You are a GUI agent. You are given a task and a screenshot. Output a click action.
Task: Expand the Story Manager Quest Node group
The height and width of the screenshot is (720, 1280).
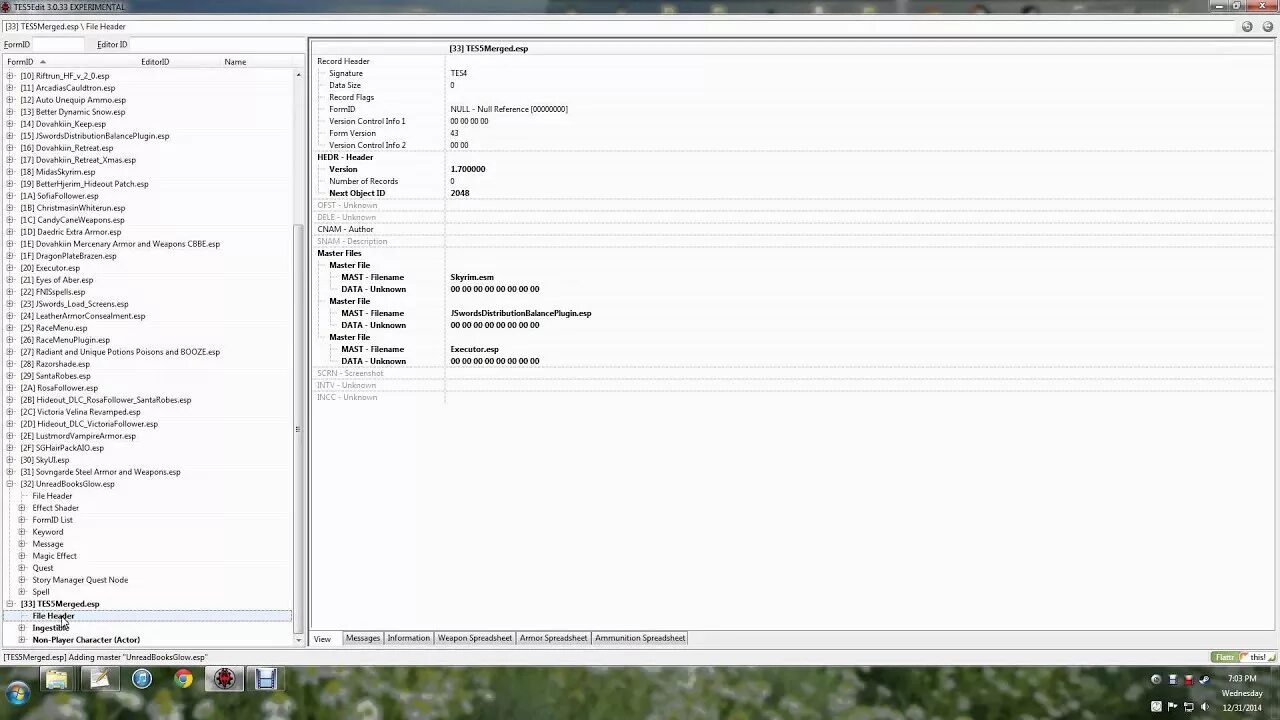coord(22,580)
